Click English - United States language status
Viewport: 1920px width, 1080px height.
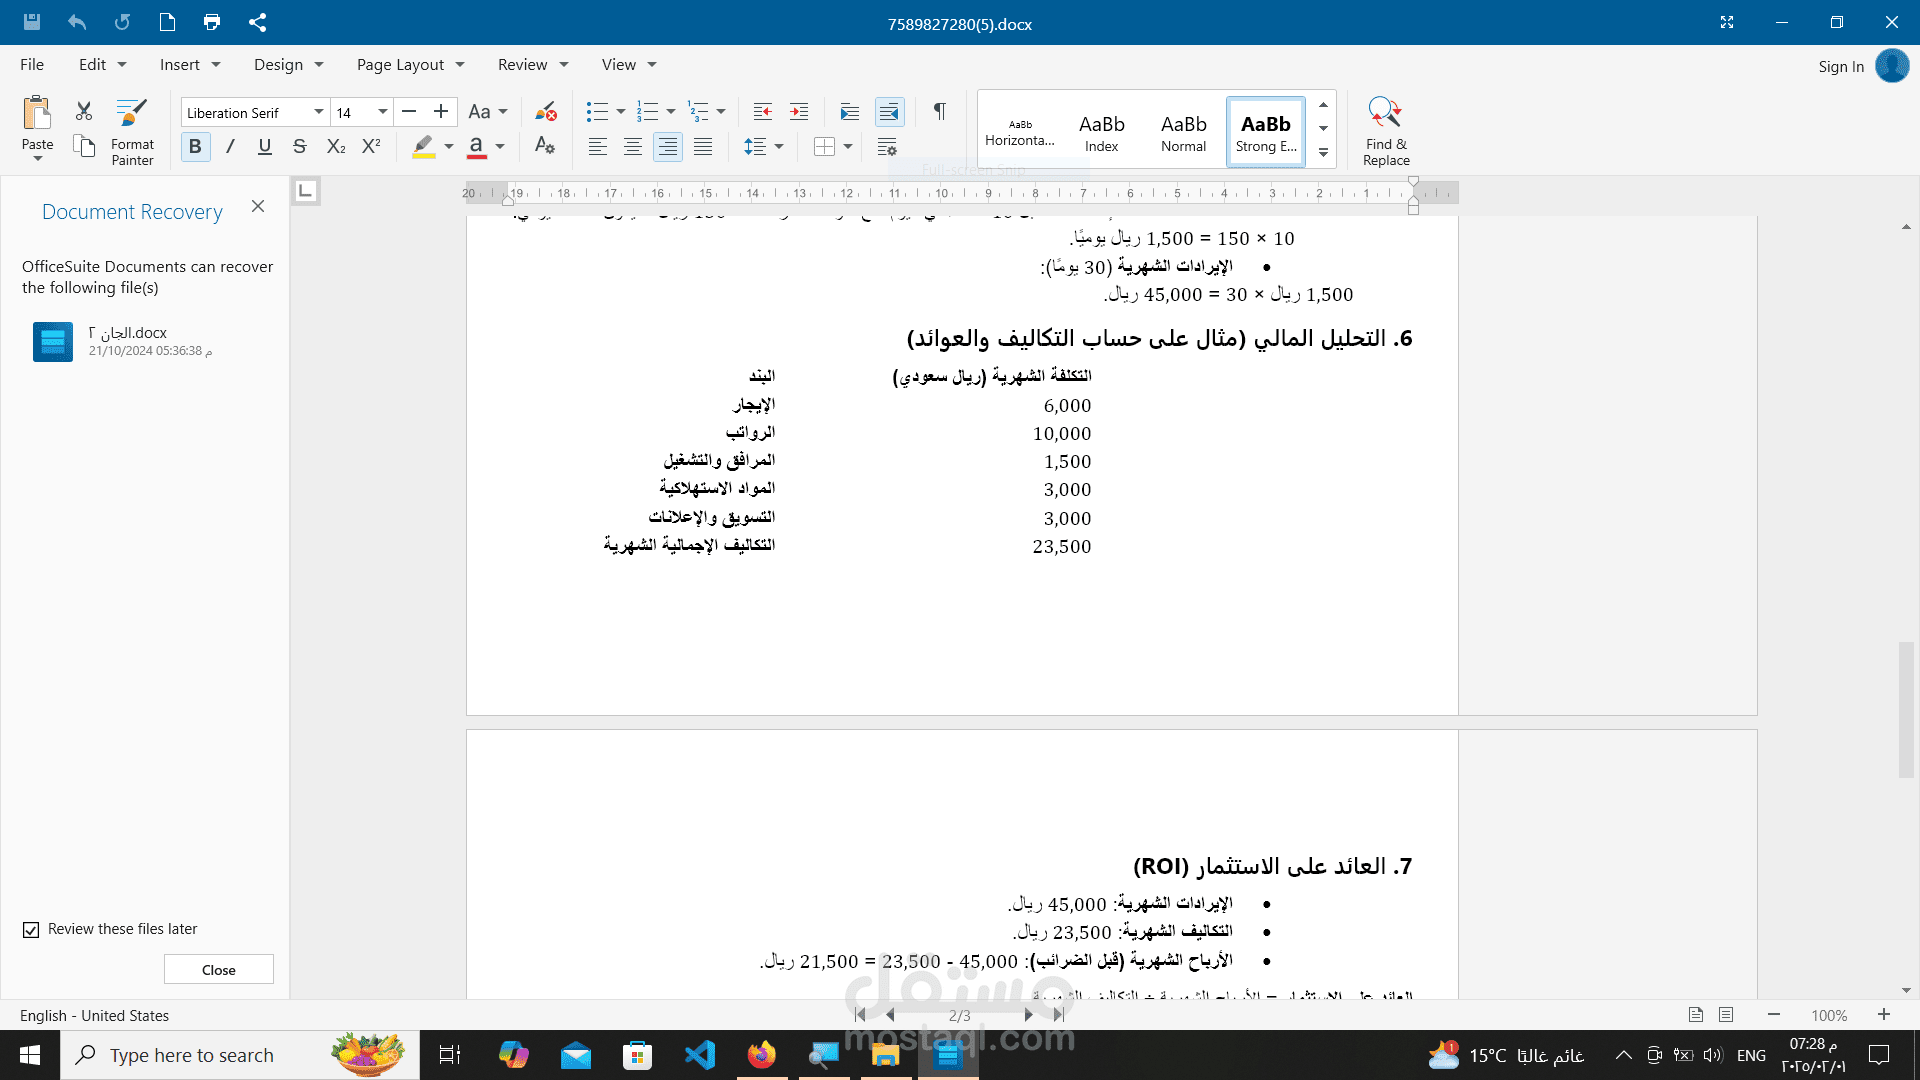[94, 1015]
